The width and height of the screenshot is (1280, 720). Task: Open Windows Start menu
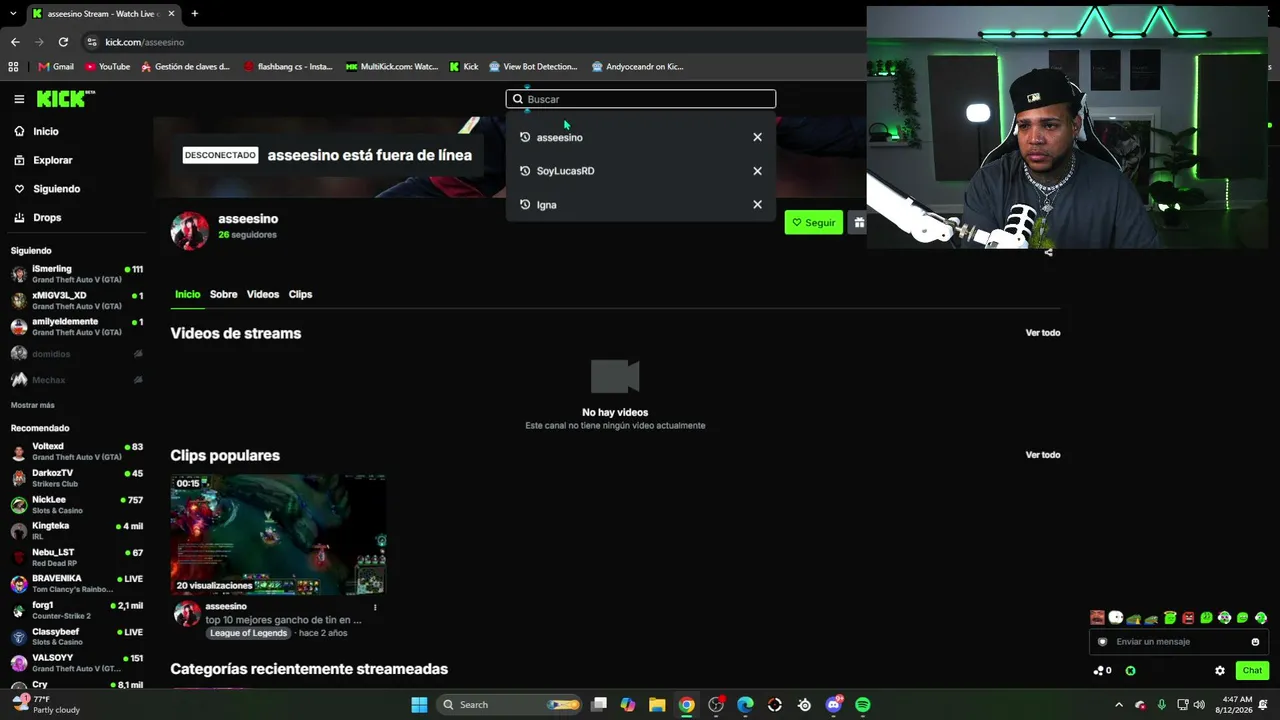coord(419,705)
